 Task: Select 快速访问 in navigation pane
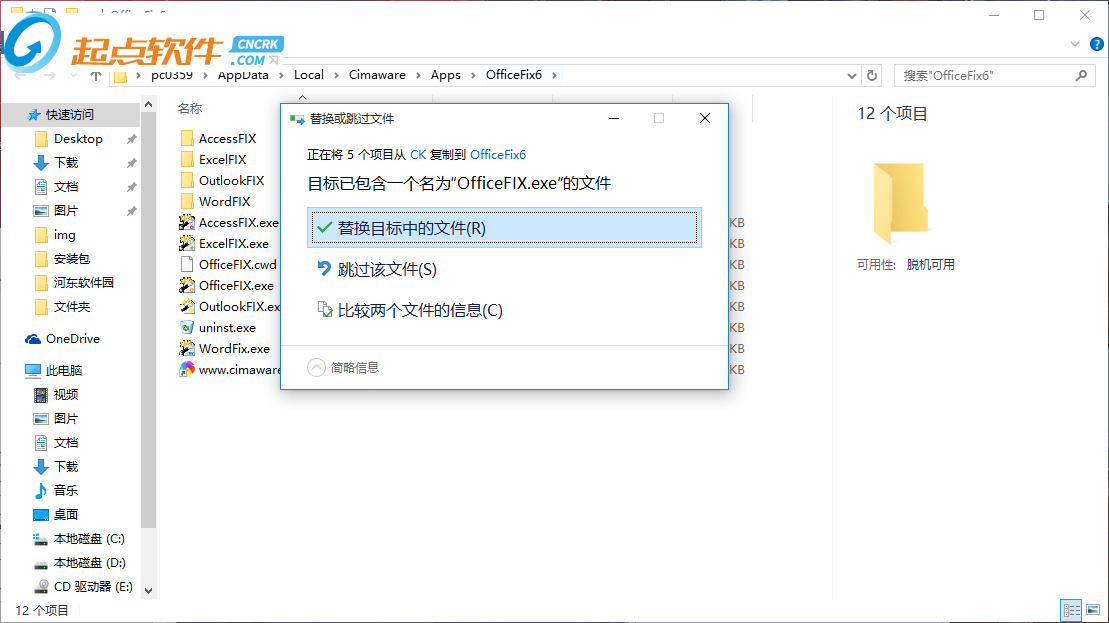tap(70, 115)
